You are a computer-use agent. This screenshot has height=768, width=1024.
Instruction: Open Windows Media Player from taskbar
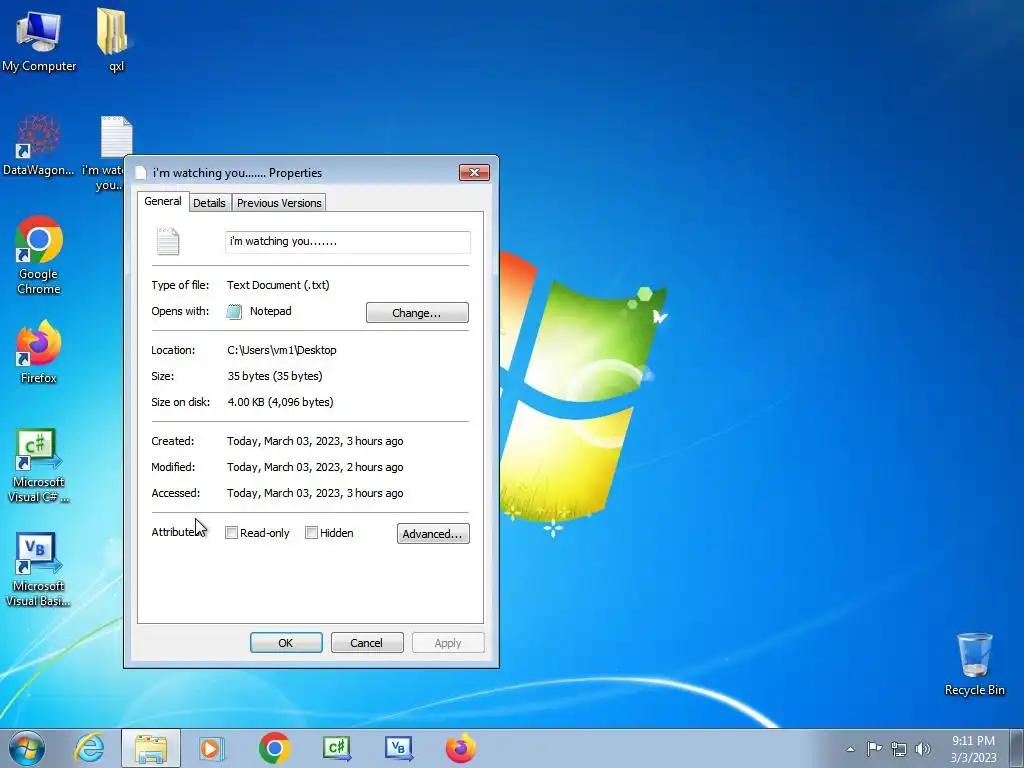(212, 748)
